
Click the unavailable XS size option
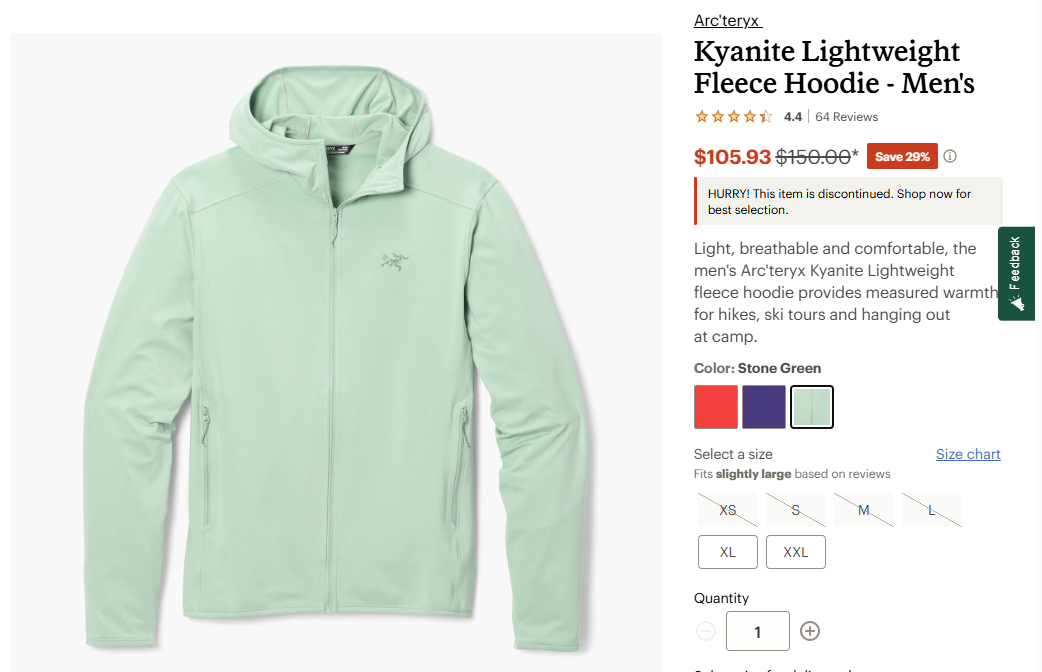coord(728,510)
